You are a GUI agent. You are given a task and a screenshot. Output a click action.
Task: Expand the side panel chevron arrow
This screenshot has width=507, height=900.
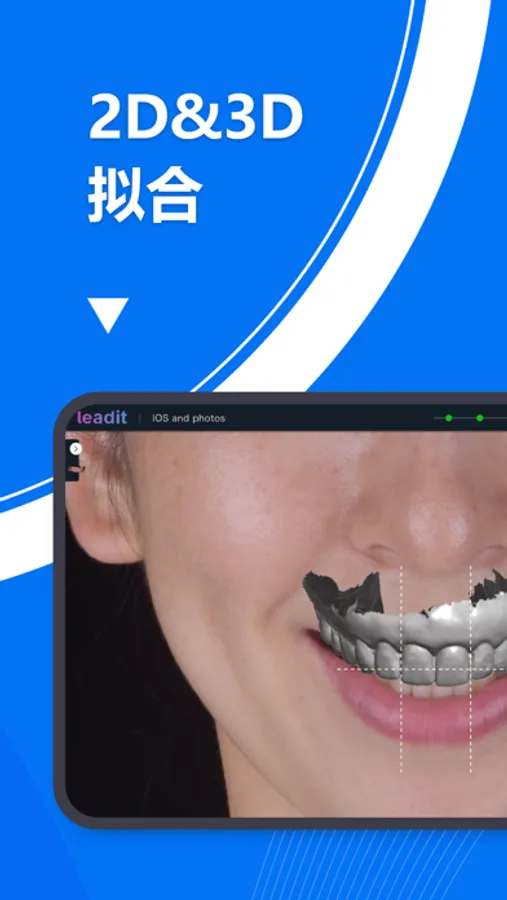coord(76,449)
